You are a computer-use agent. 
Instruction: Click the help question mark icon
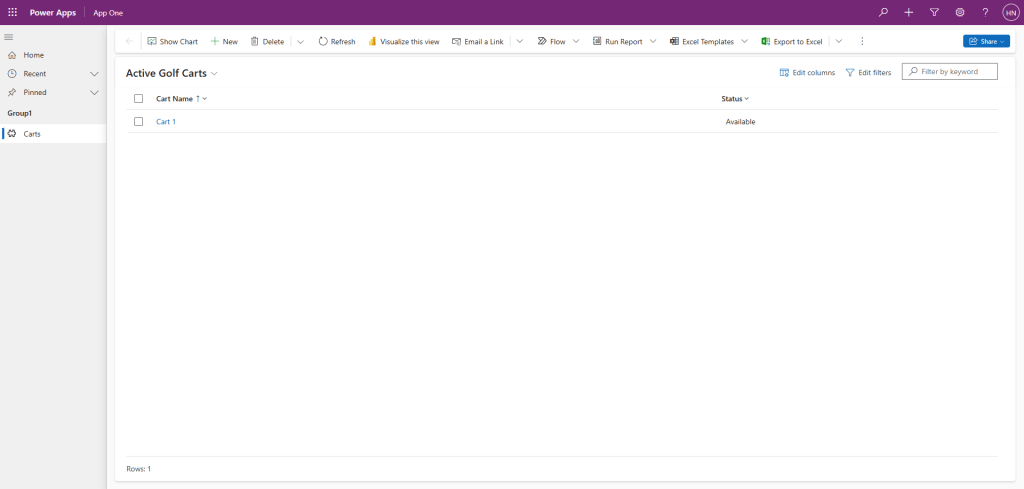tap(985, 12)
